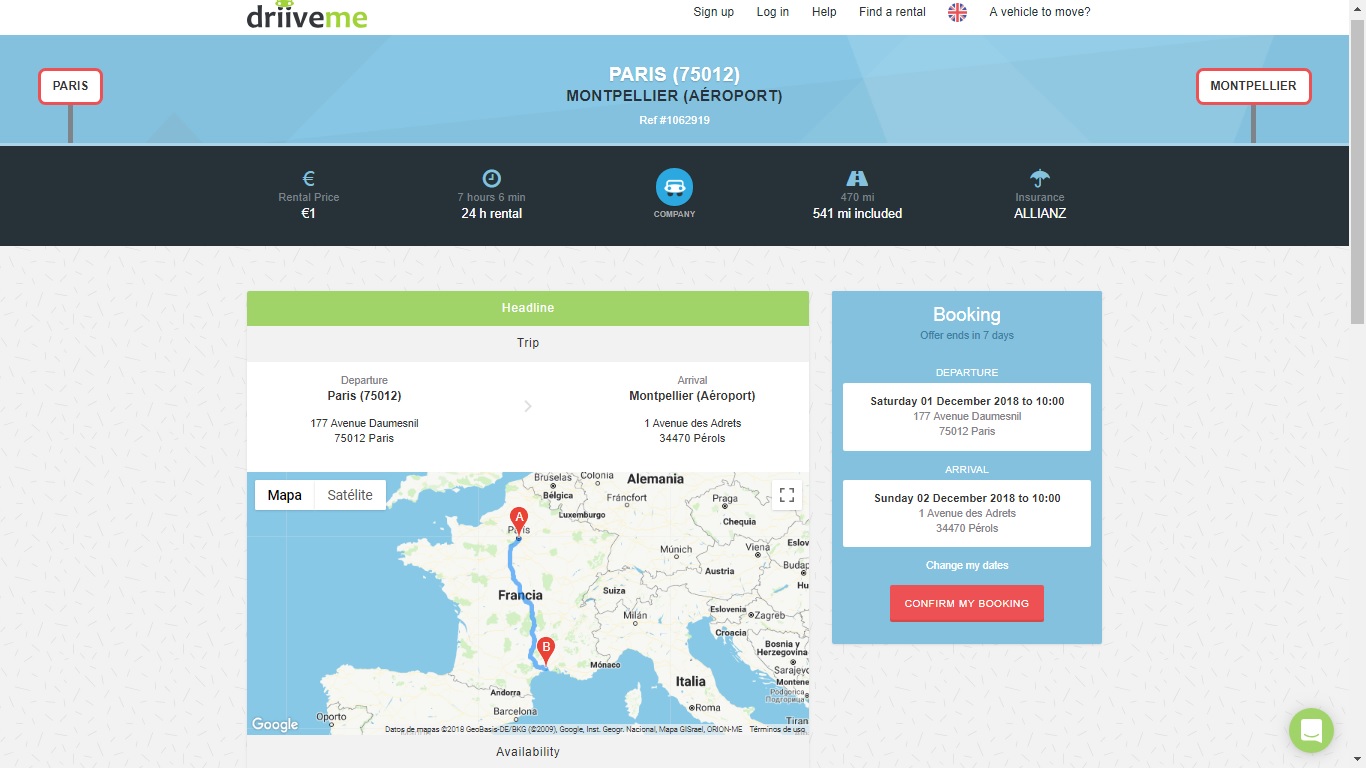Click the blue Company car icon
The width and height of the screenshot is (1366, 768).
click(674, 187)
